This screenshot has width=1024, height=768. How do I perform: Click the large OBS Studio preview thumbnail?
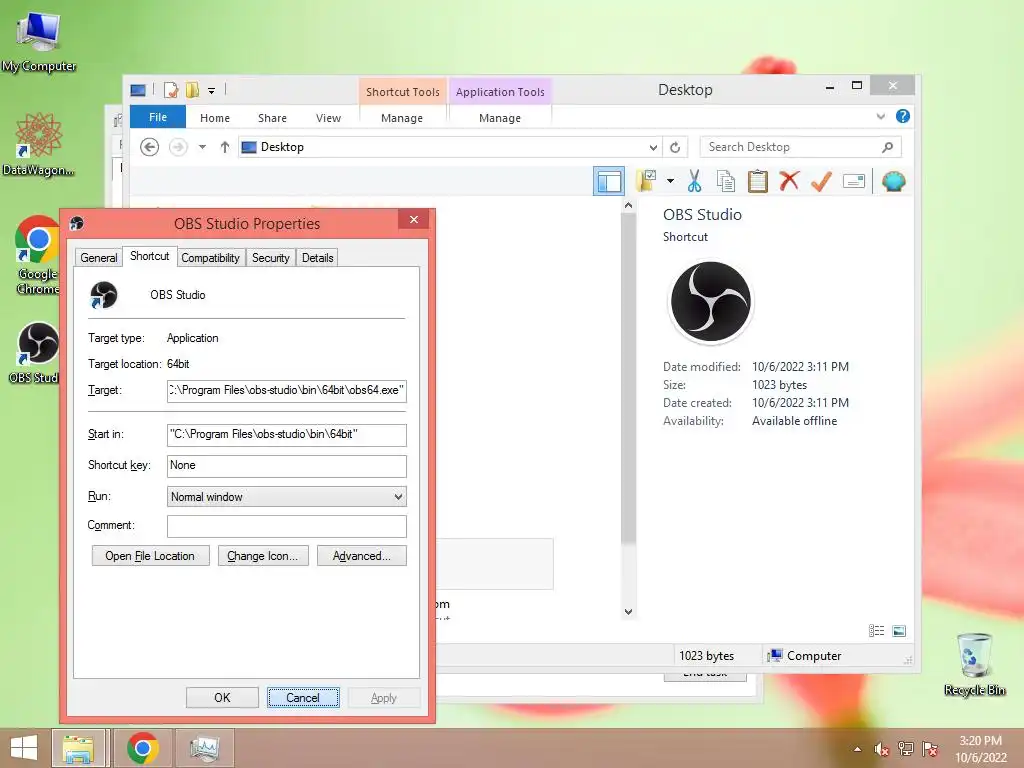[x=711, y=302]
